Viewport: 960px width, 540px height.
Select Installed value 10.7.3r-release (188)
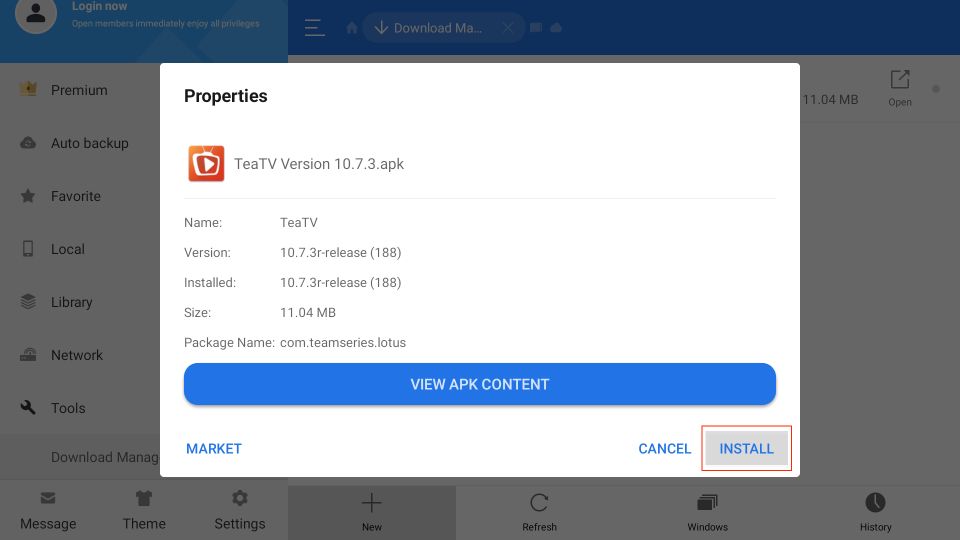[340, 282]
